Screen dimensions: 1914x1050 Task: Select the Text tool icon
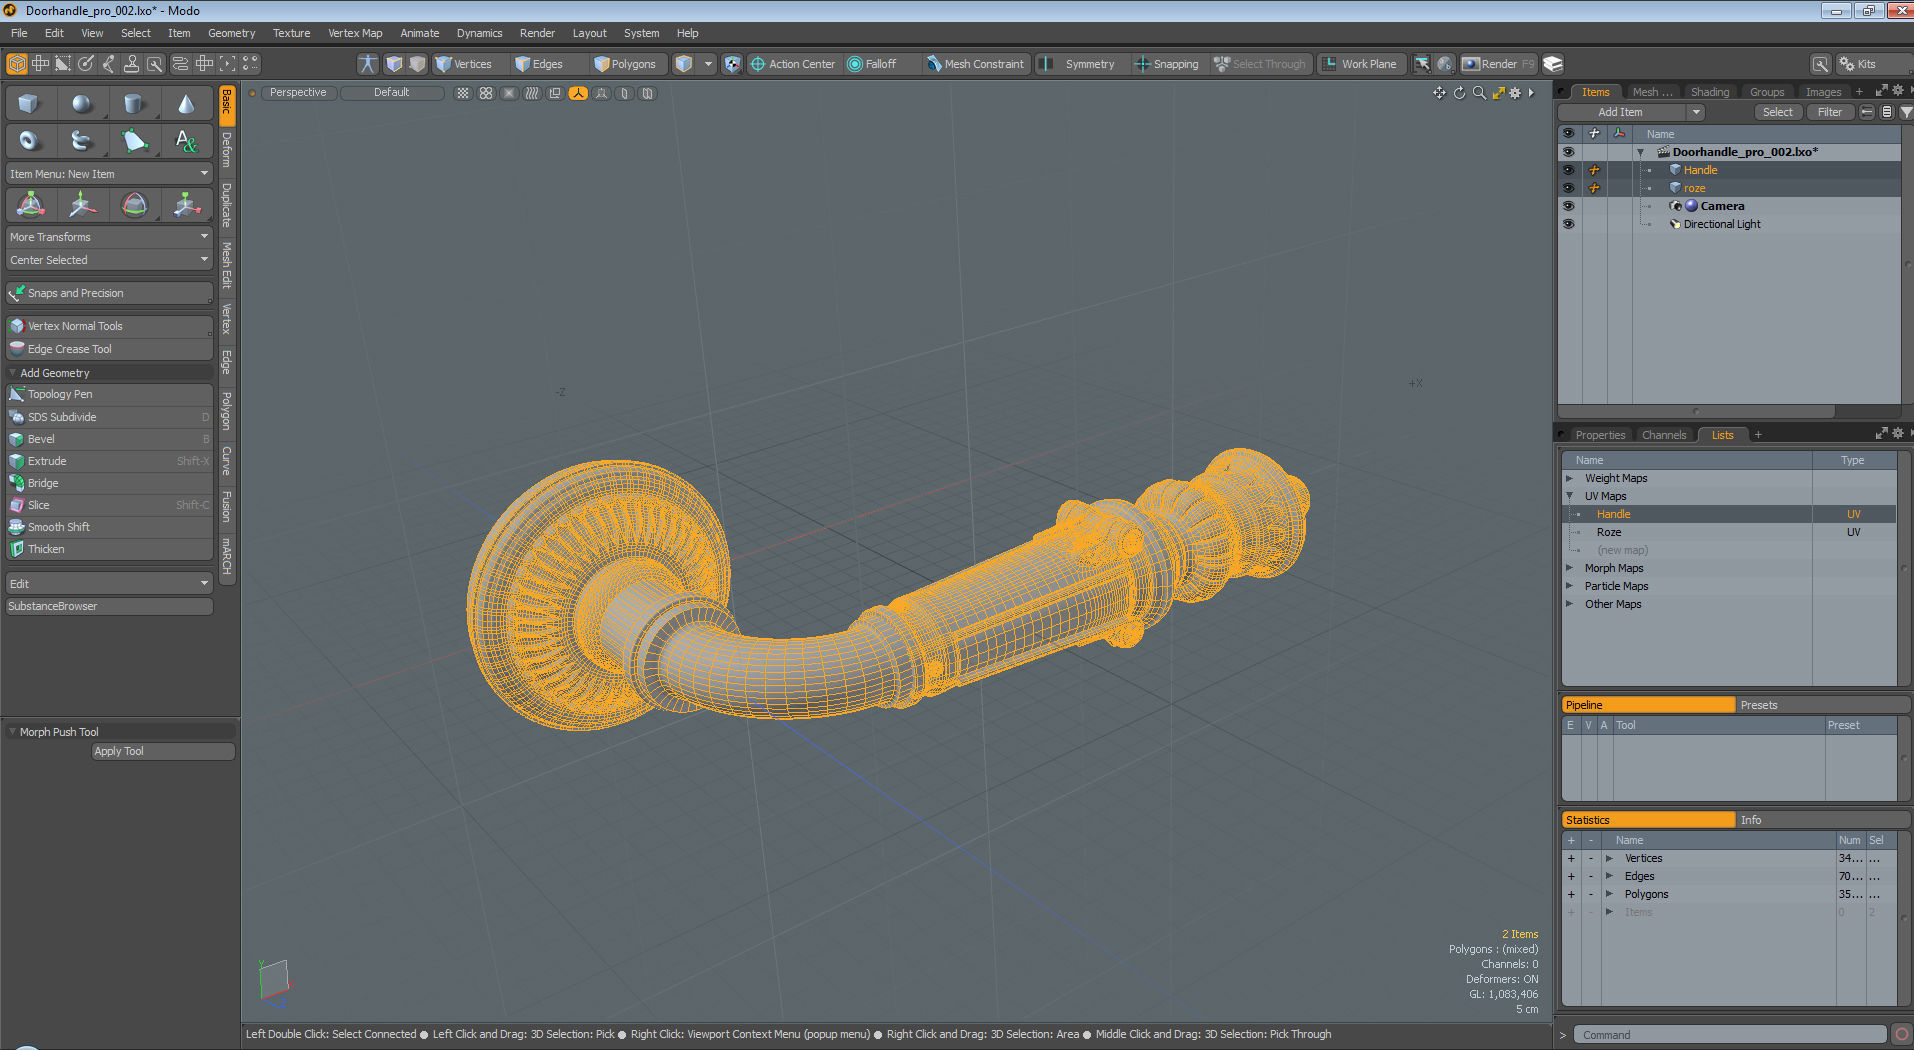pyautogui.click(x=186, y=141)
